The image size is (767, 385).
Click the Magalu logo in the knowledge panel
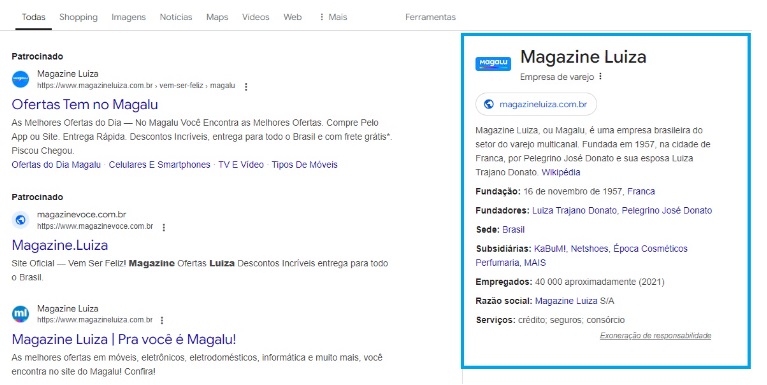click(493, 64)
